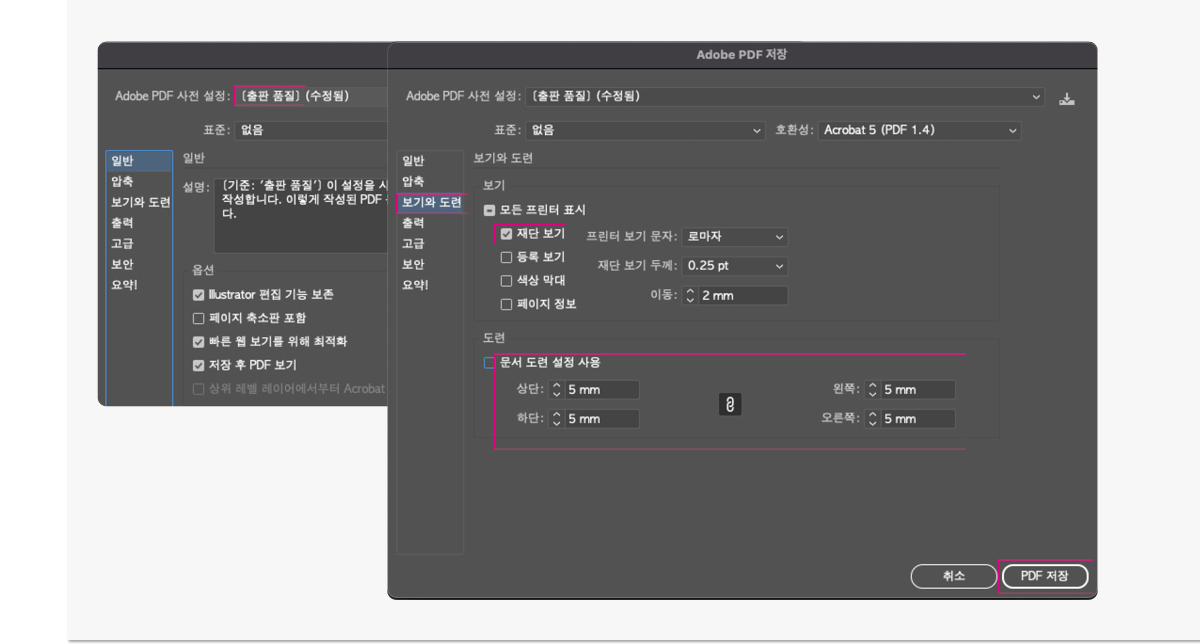
Task: Enable the 등록 보기 checkbox
Action: (506, 257)
